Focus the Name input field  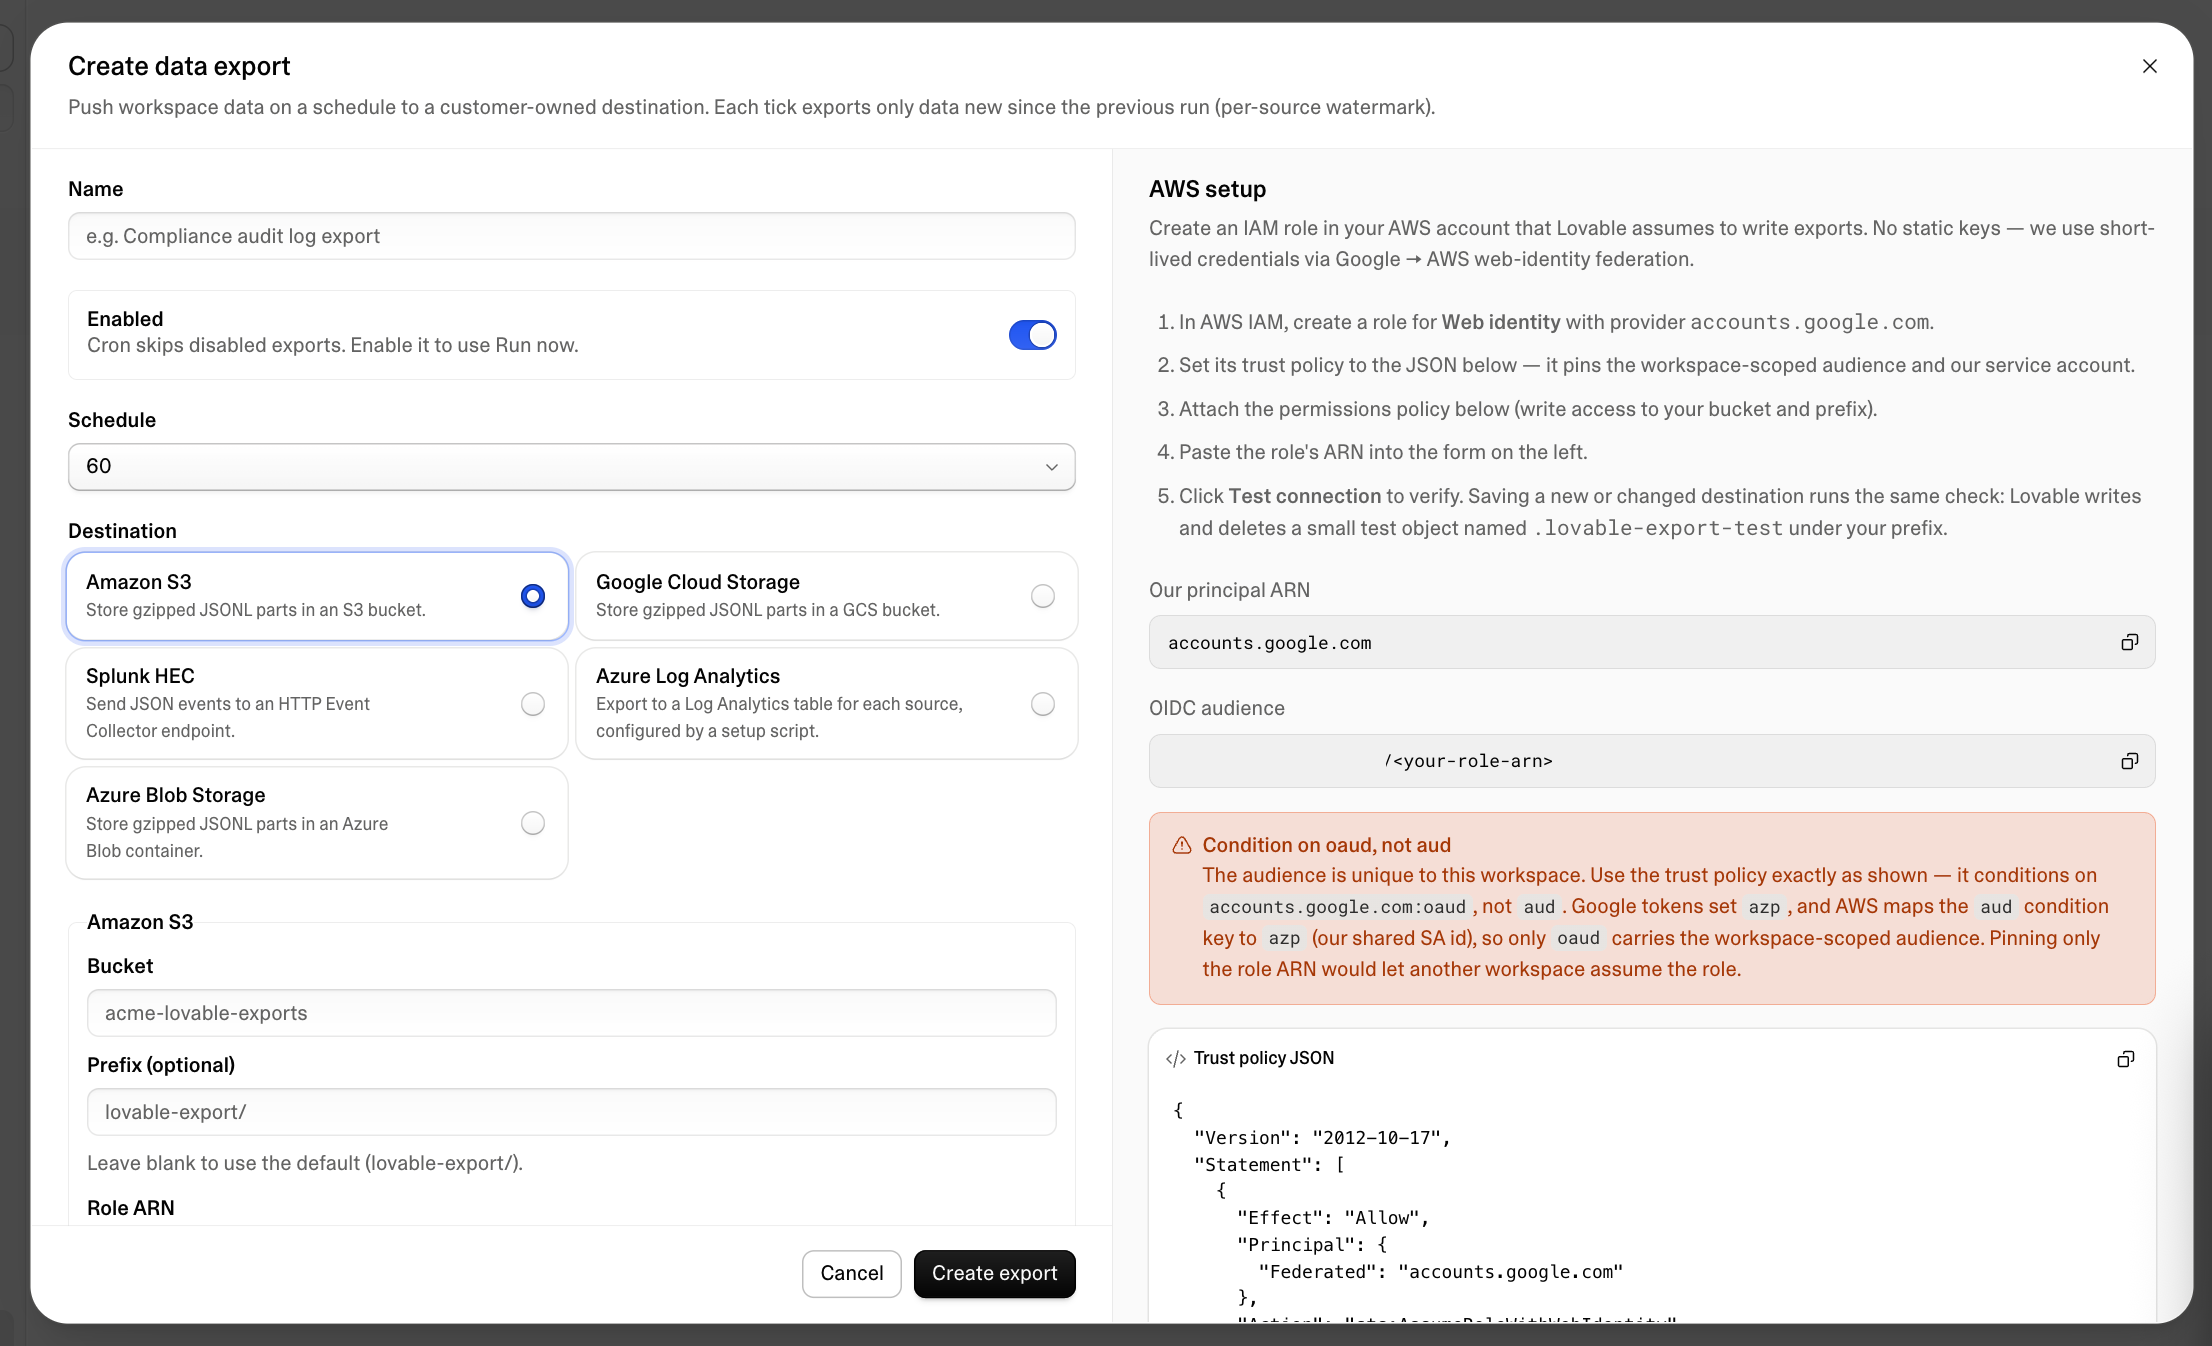pyautogui.click(x=571, y=236)
